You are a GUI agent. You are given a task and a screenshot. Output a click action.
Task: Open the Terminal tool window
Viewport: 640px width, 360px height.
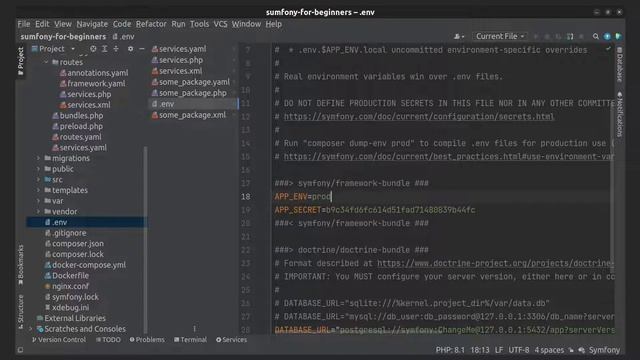pyautogui.click(x=190, y=340)
